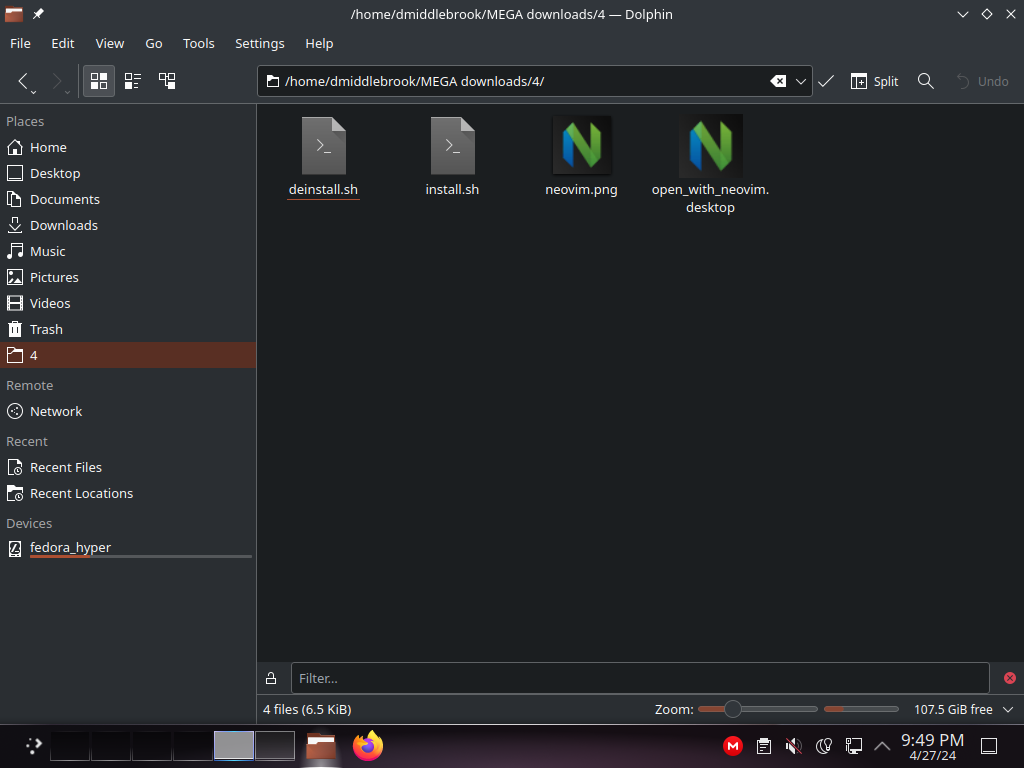Open the File menu

coord(20,43)
